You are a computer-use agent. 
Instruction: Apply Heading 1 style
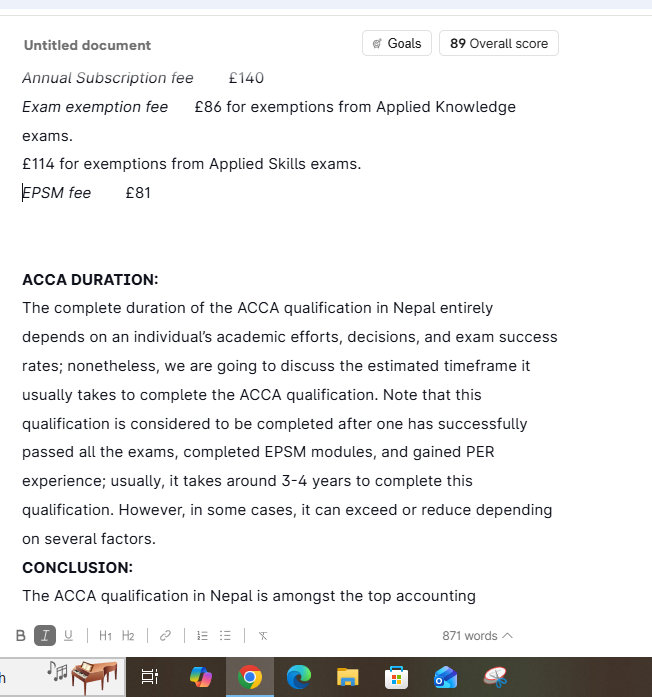(x=105, y=636)
